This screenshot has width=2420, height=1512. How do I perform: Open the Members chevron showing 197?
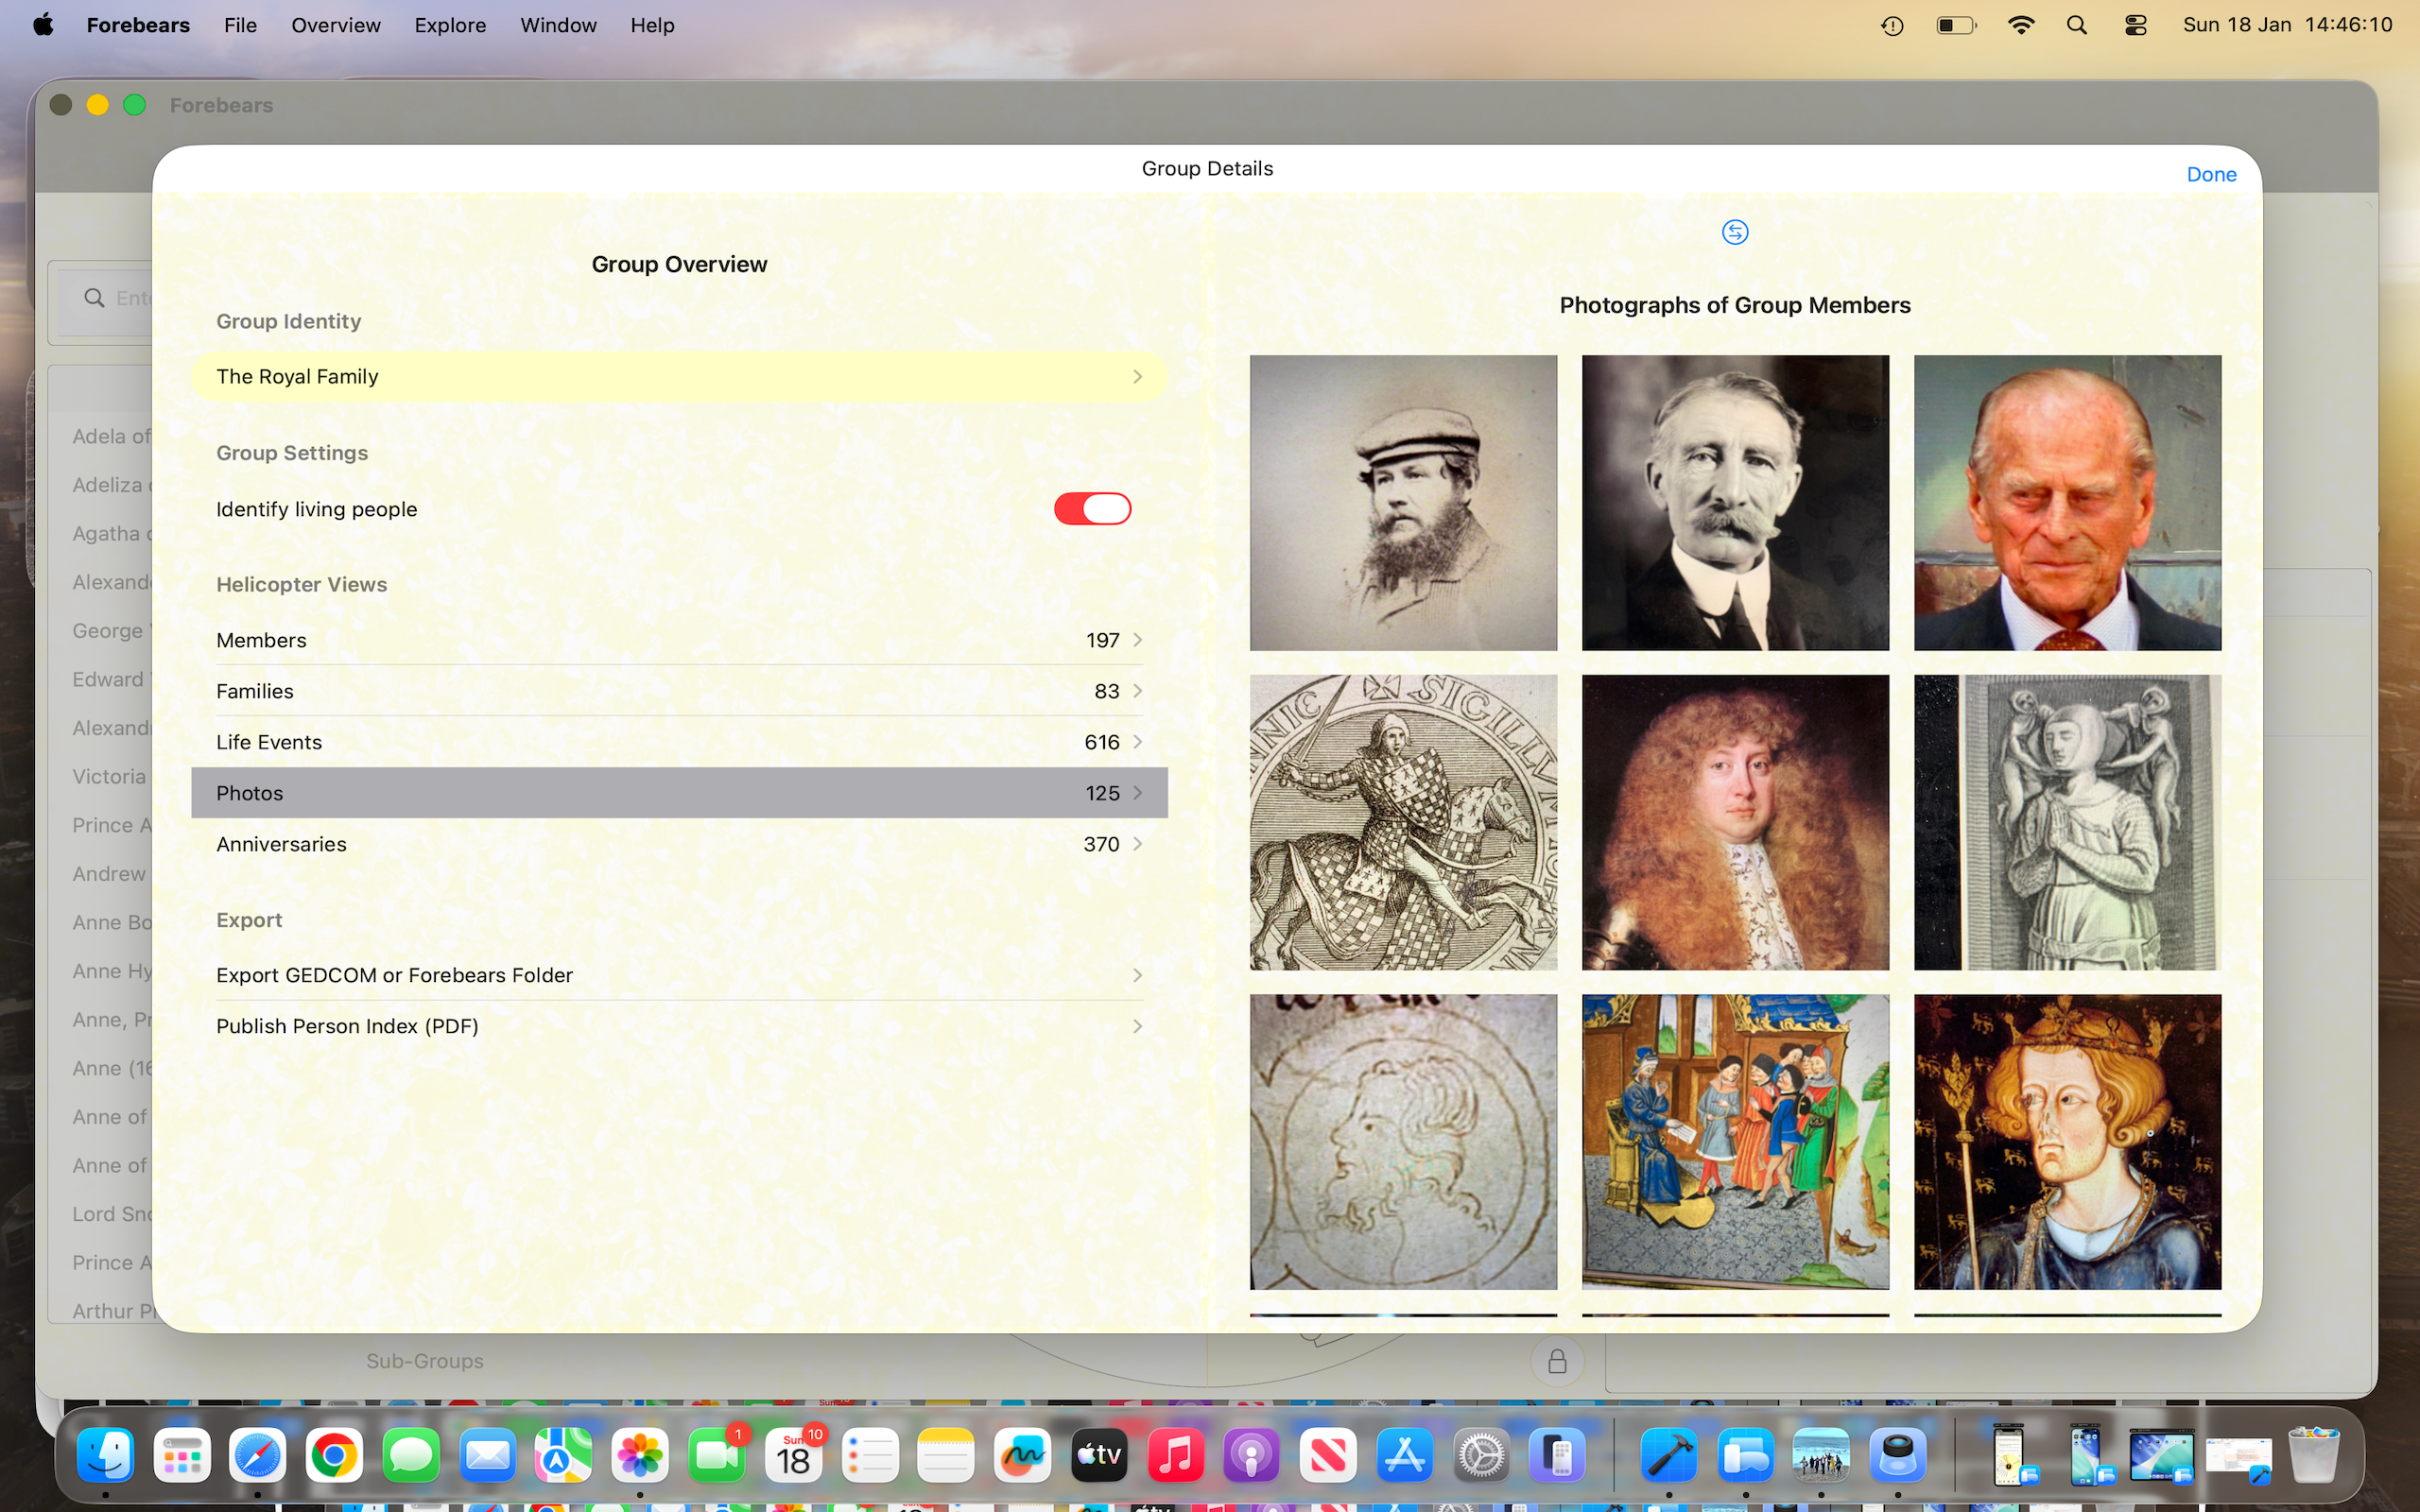[1137, 640]
